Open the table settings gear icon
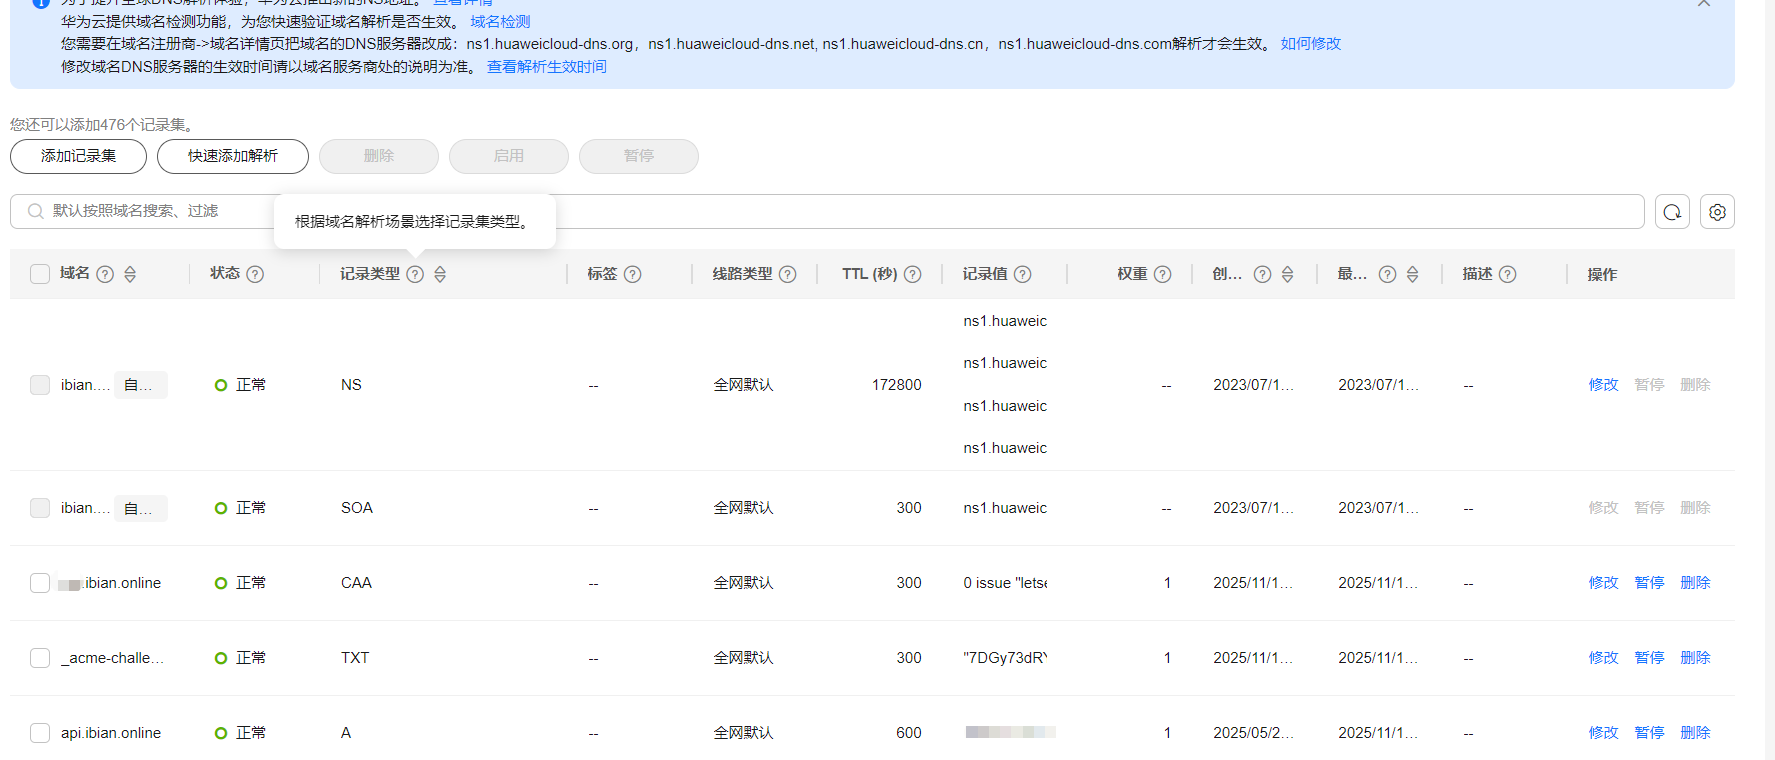1775x760 pixels. pyautogui.click(x=1717, y=212)
